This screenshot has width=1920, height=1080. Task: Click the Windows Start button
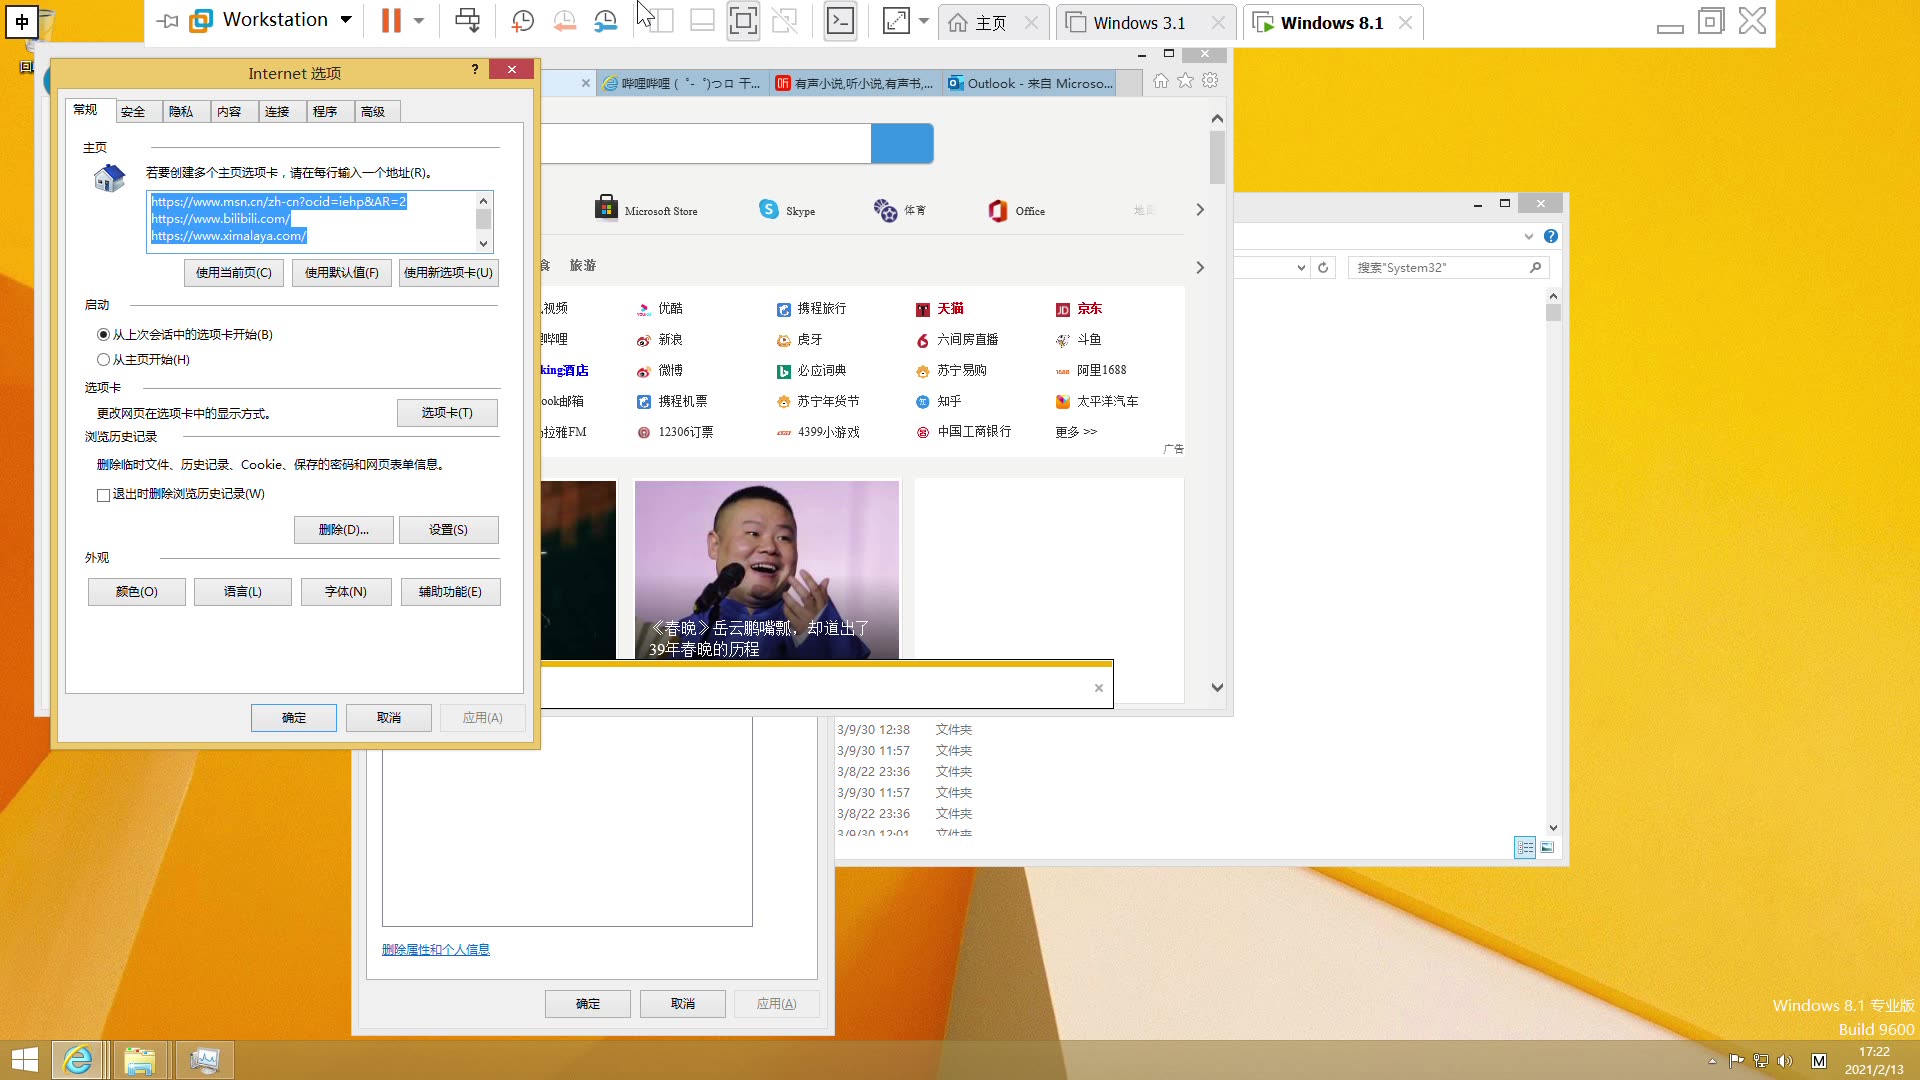[x=24, y=1060]
